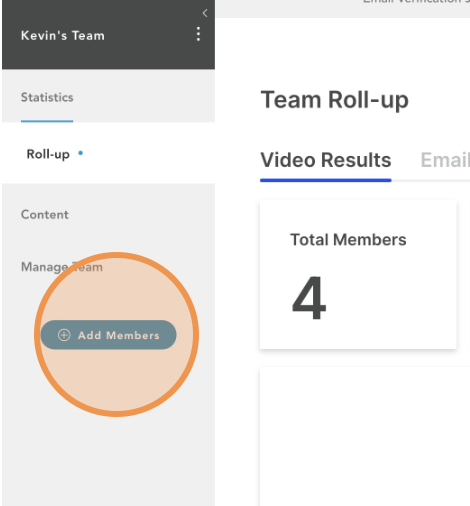Screen dimensions: 470x506
Task: Open the Content section in sidebar
Action: coord(45,215)
